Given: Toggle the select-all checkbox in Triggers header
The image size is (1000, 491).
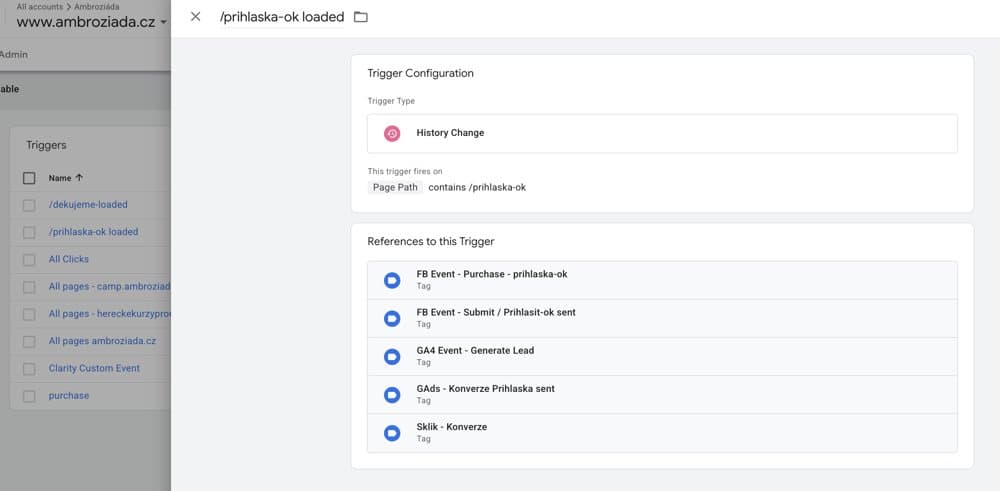Looking at the screenshot, I should click(29, 178).
